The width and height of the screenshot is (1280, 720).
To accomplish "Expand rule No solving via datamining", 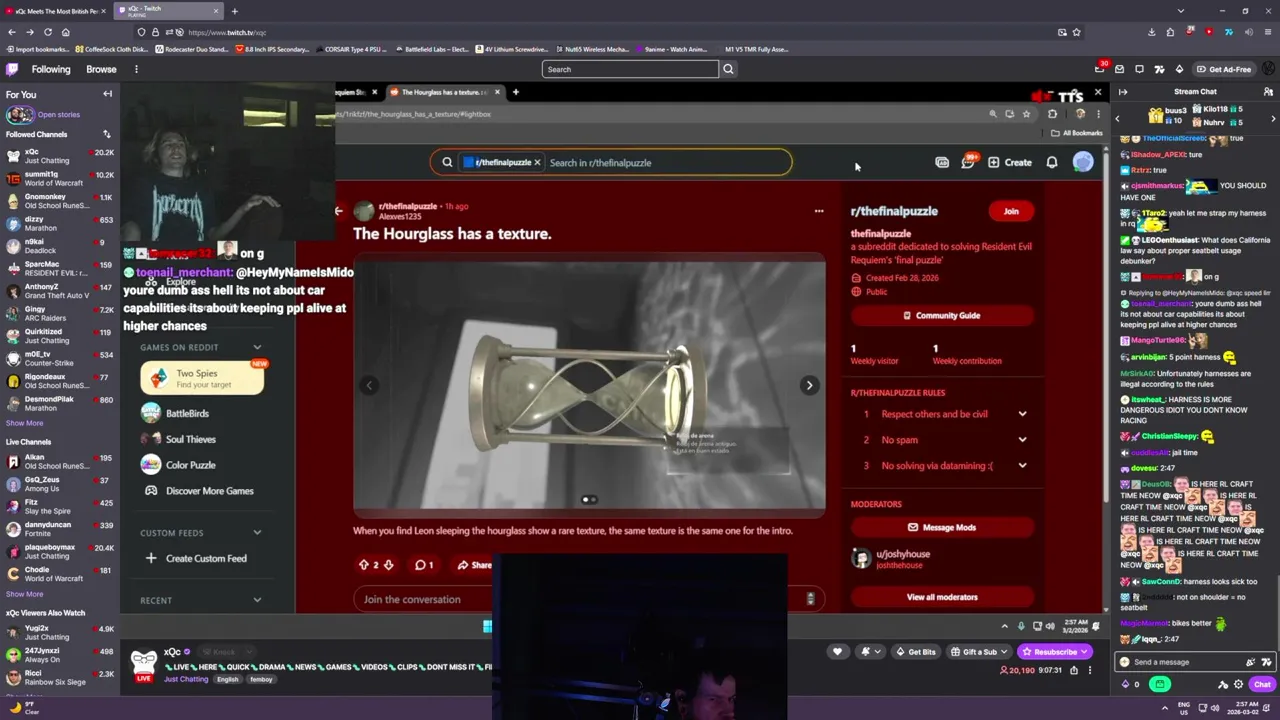I will coord(1022,465).
